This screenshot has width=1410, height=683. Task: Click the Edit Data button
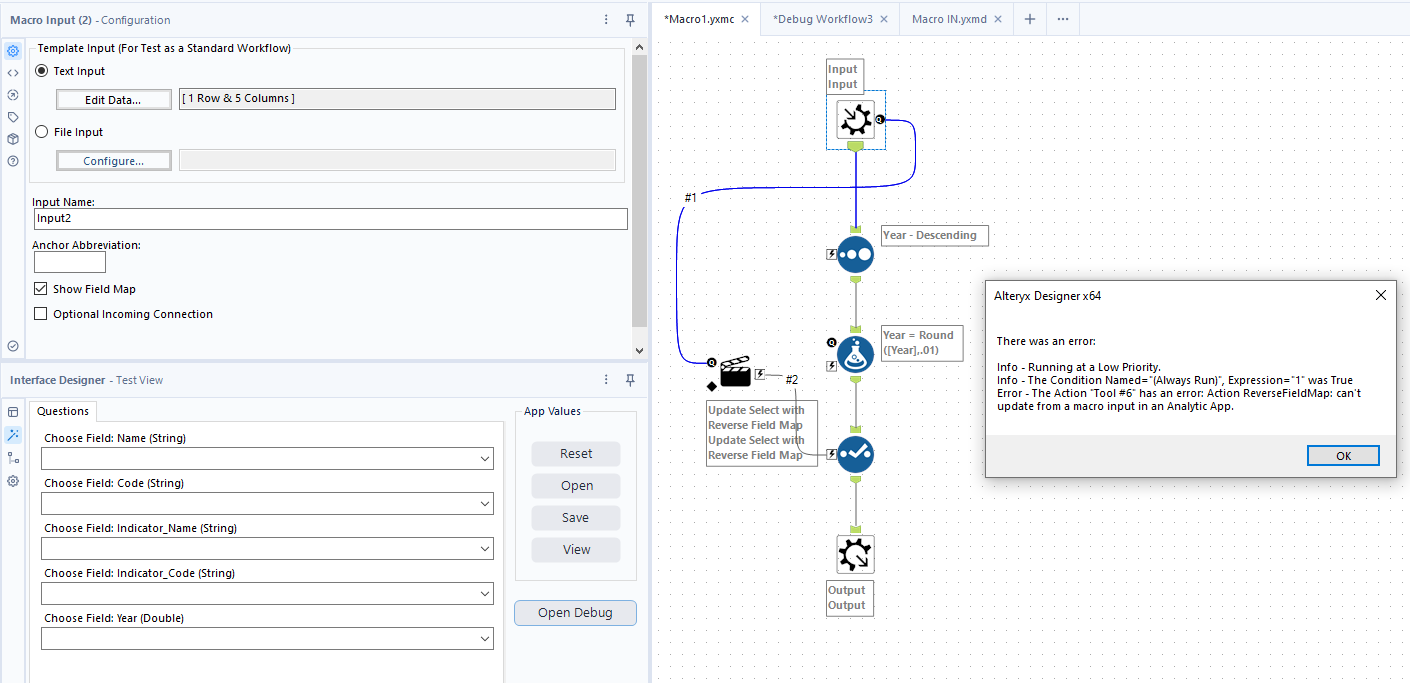[x=113, y=98]
